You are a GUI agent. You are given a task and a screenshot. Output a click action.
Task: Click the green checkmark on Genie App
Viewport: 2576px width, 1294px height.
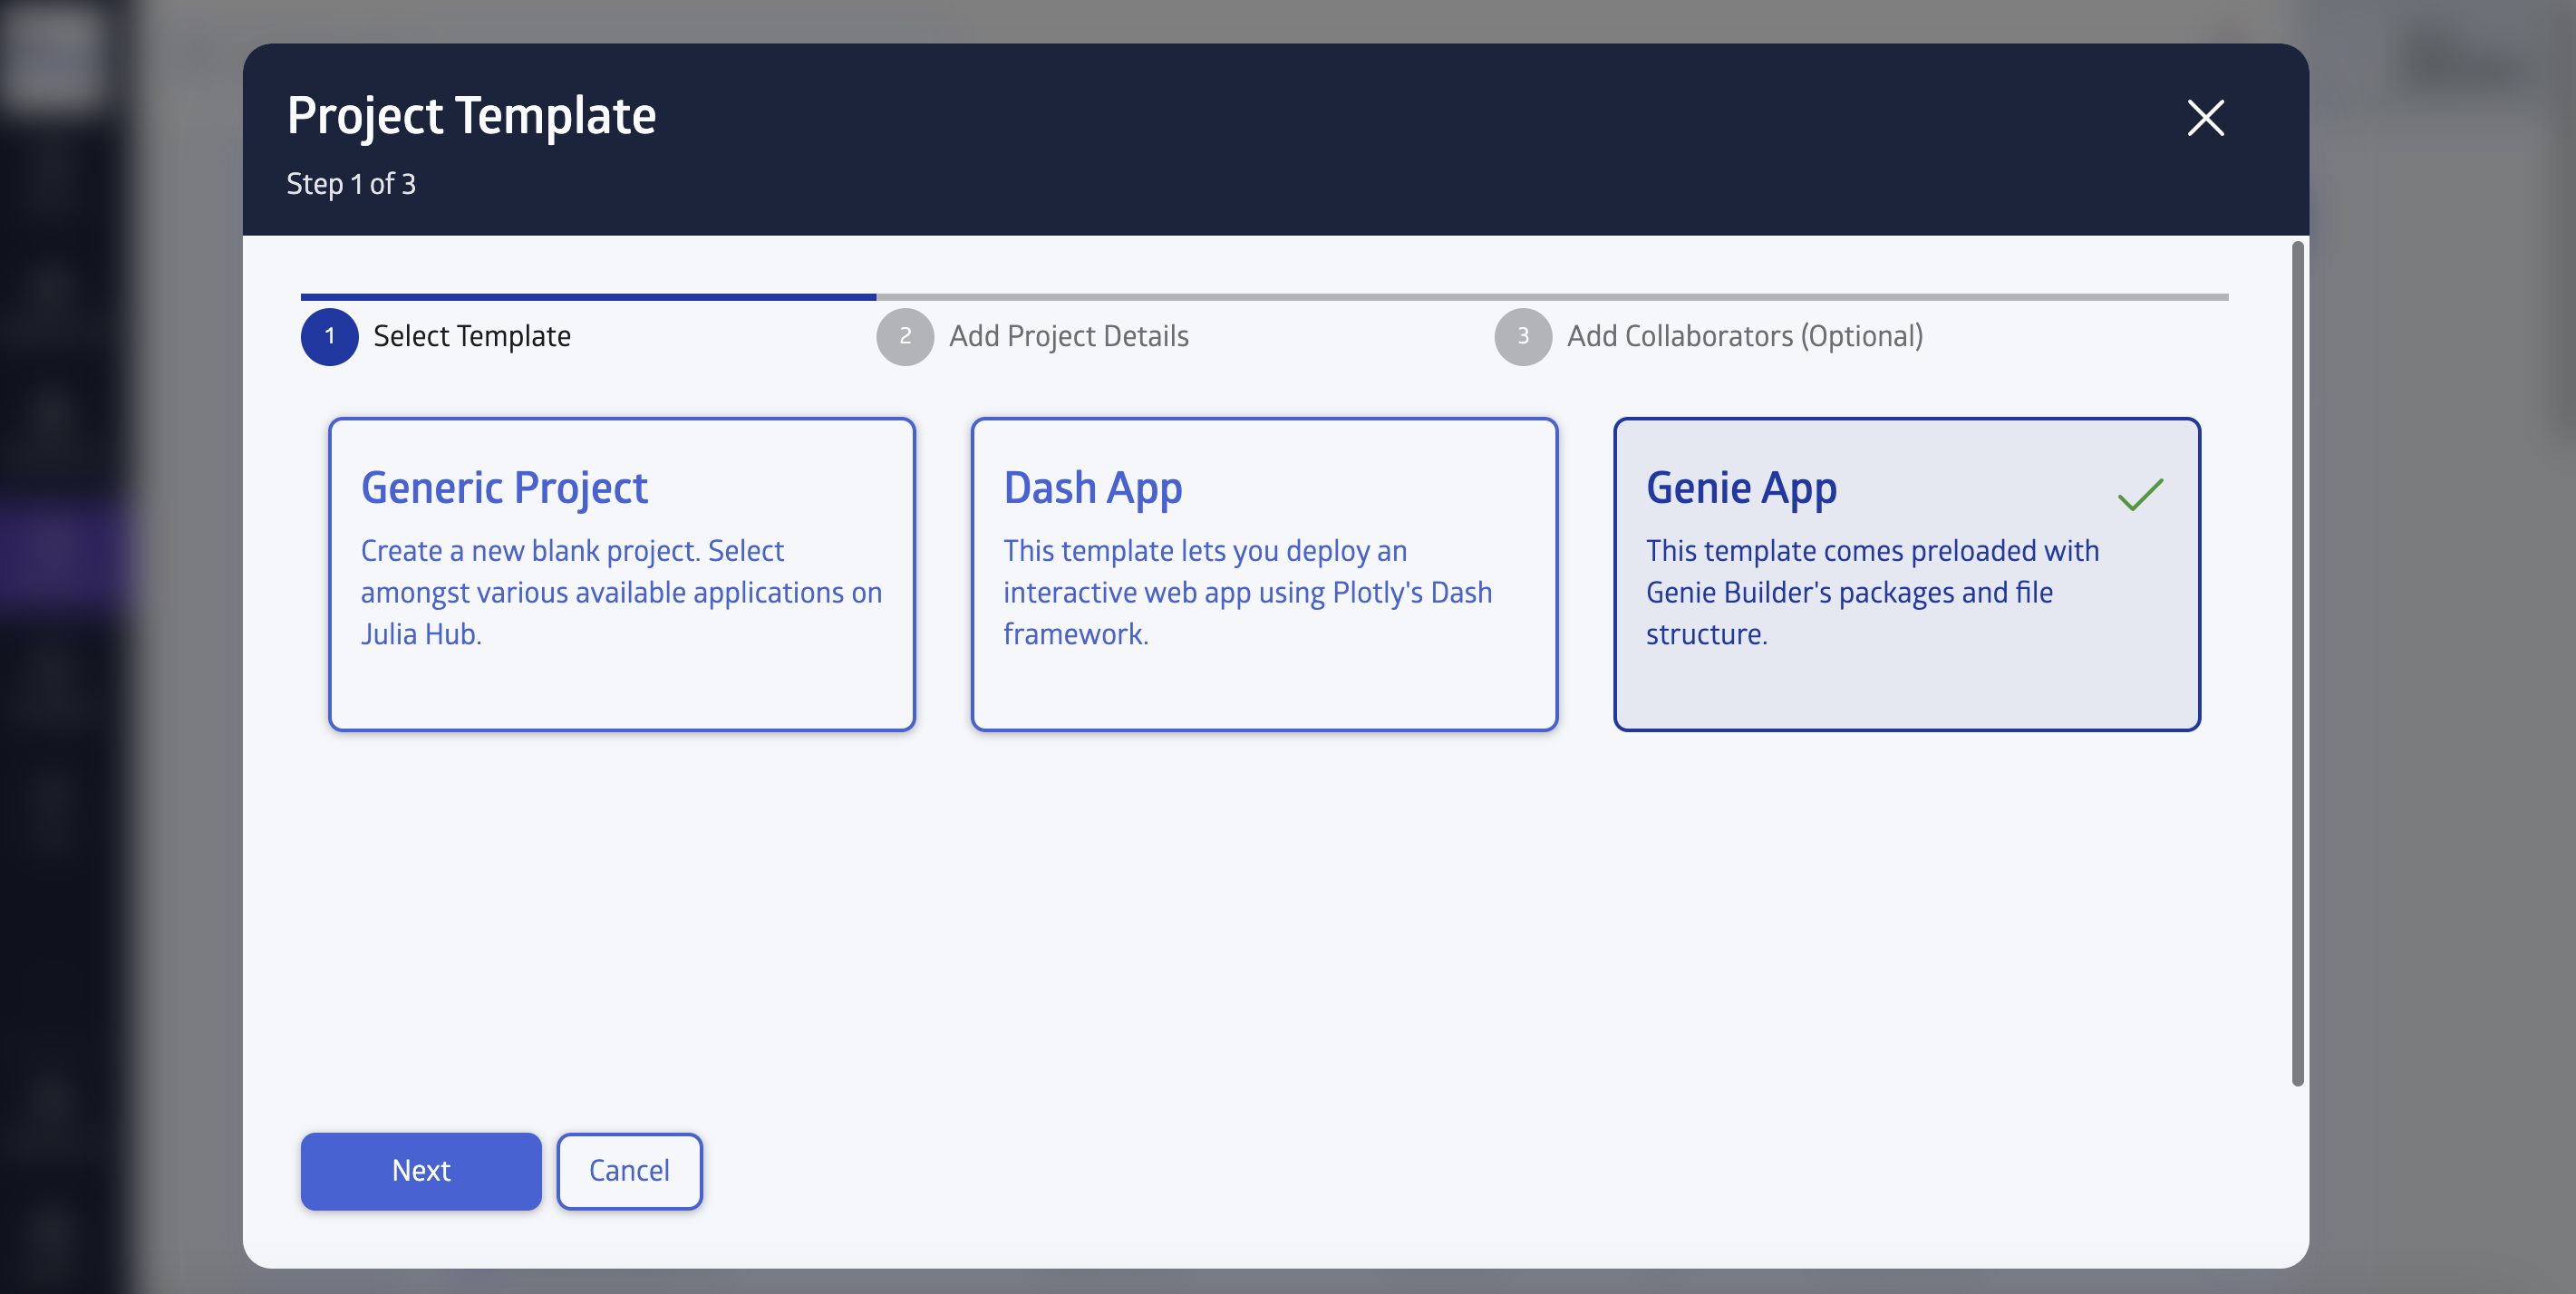point(2140,494)
